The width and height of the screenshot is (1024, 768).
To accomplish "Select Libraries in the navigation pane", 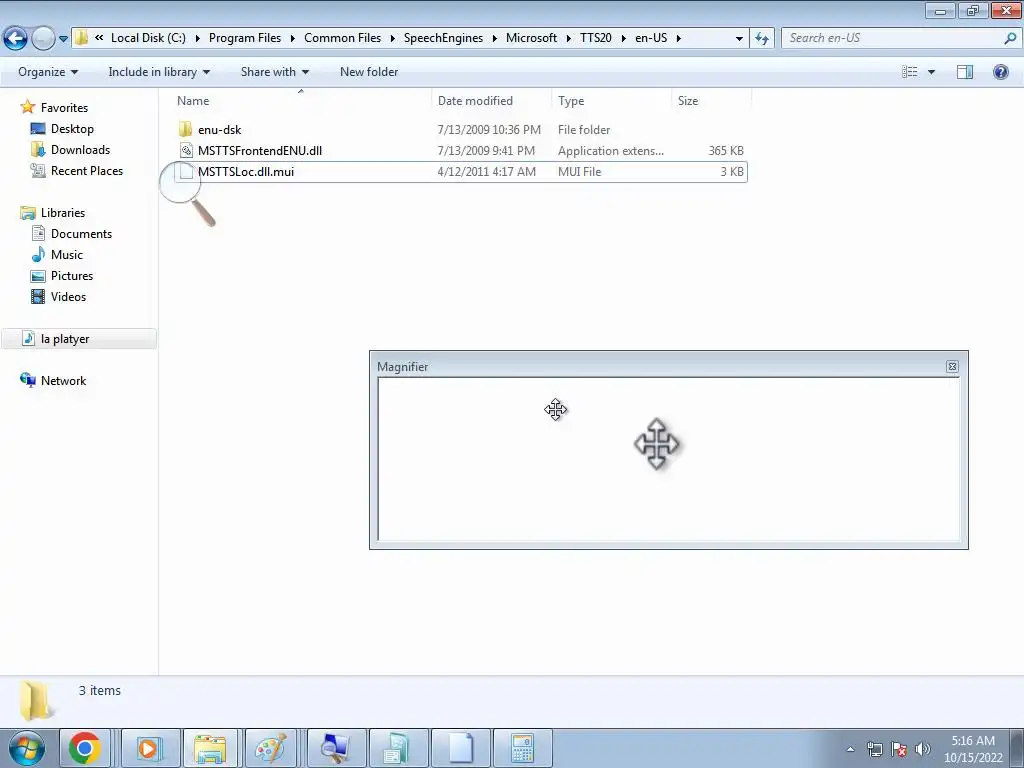I will click(x=63, y=213).
